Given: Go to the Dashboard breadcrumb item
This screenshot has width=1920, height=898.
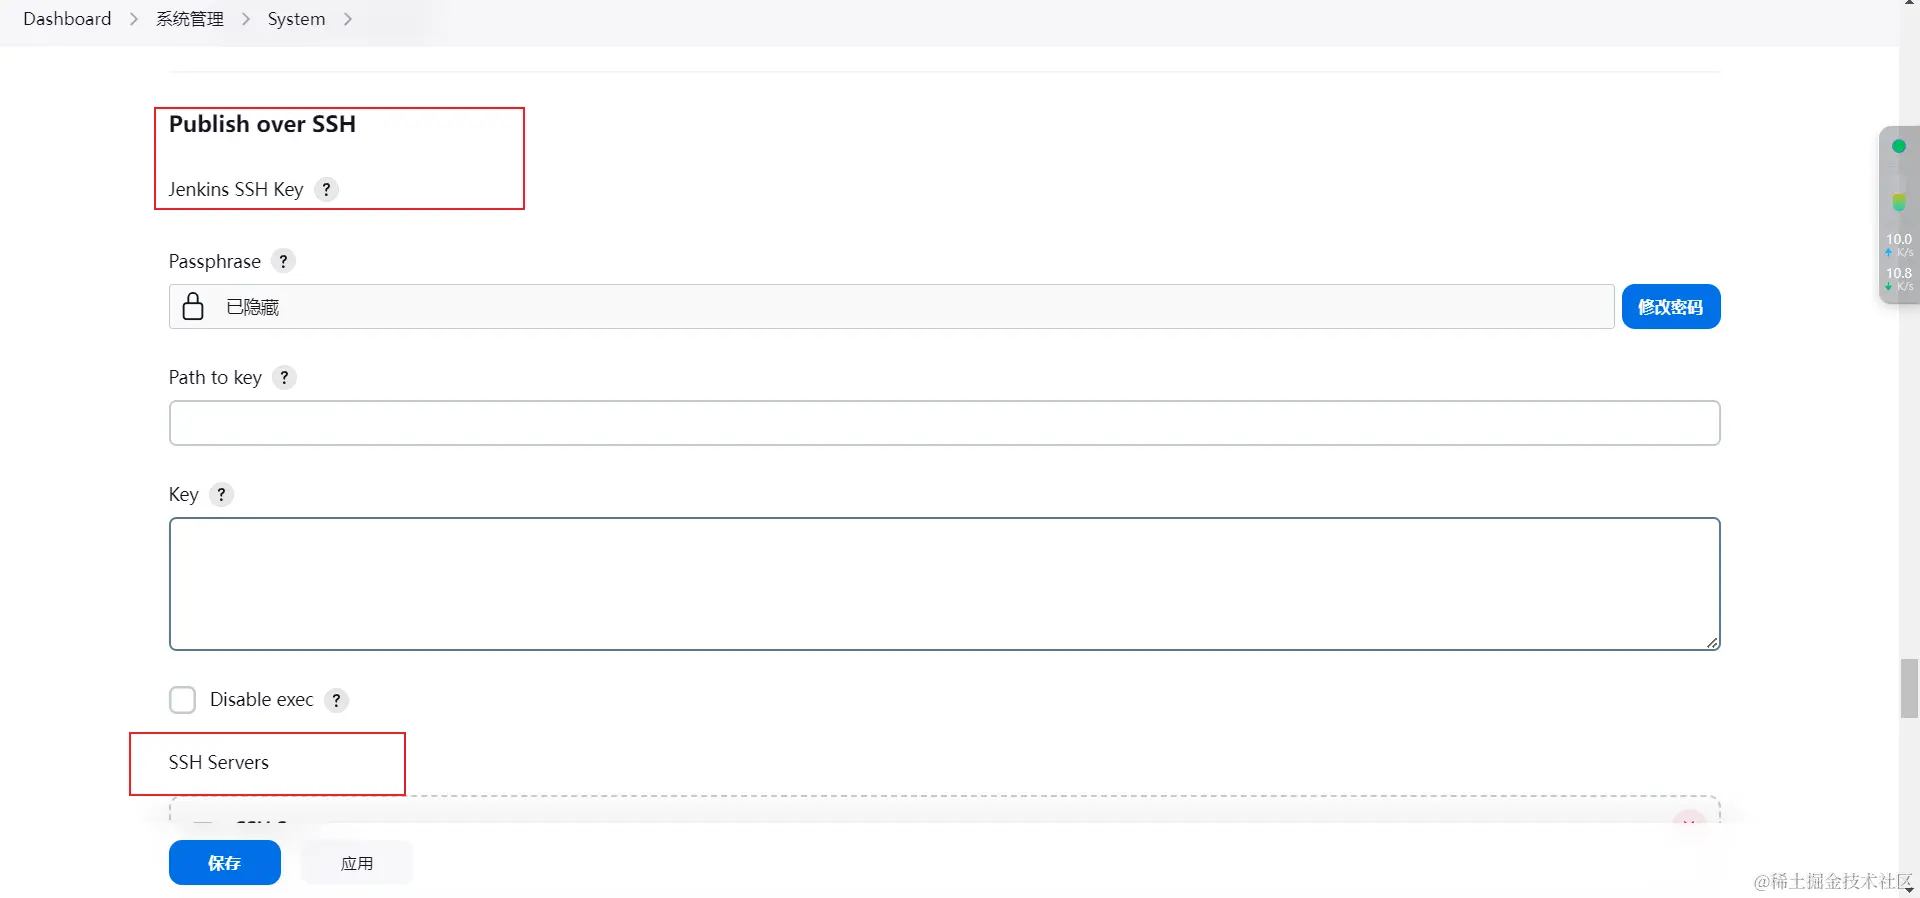Looking at the screenshot, I should [x=67, y=20].
